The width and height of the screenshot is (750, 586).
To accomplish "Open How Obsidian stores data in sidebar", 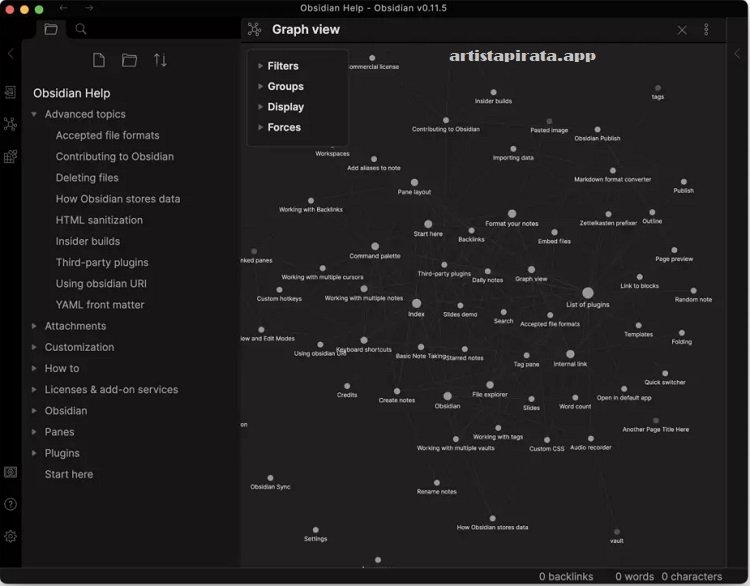I will click(118, 199).
